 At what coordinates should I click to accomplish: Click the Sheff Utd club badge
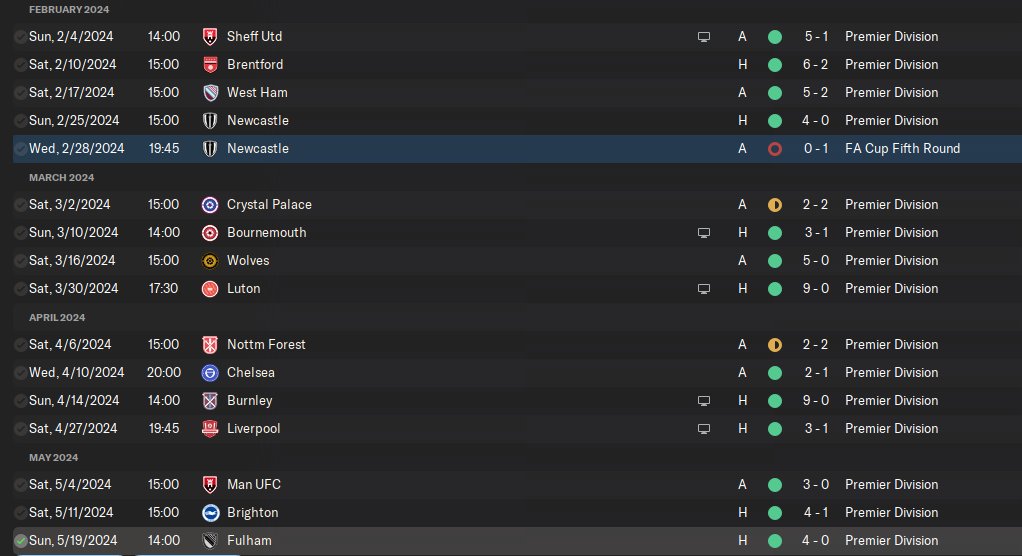tap(210, 37)
